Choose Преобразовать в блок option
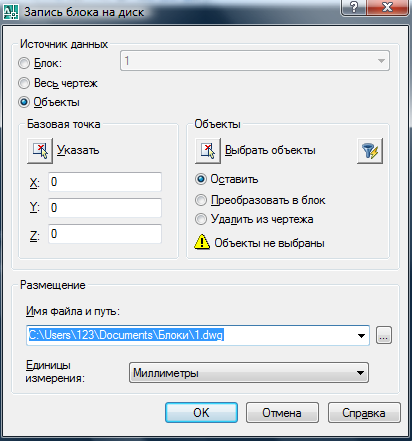The width and height of the screenshot is (412, 441). click(x=201, y=200)
